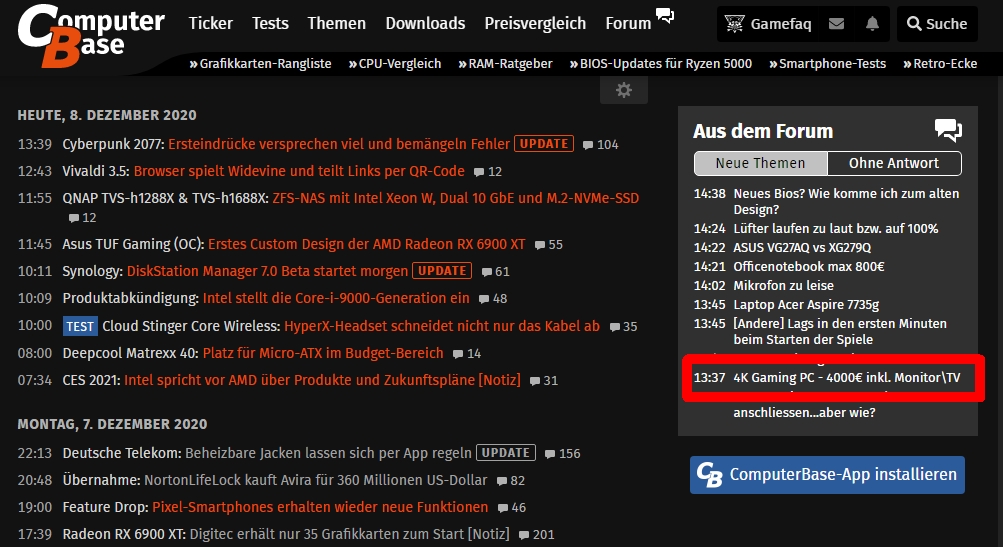
Task: Open thread 'Mikrofon zu leise'
Action: point(783,285)
